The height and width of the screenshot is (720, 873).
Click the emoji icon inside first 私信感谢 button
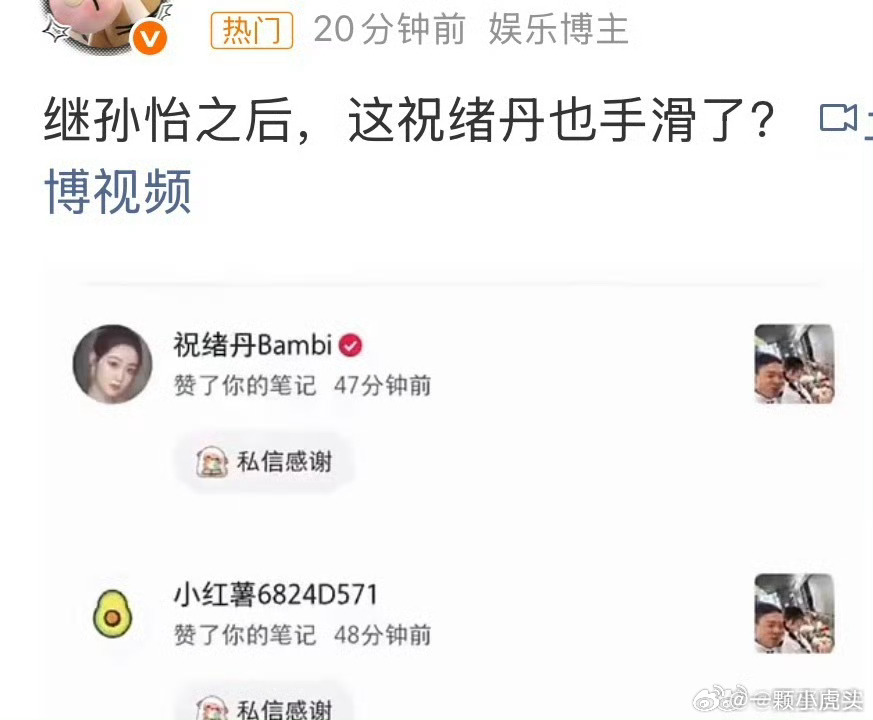212,462
